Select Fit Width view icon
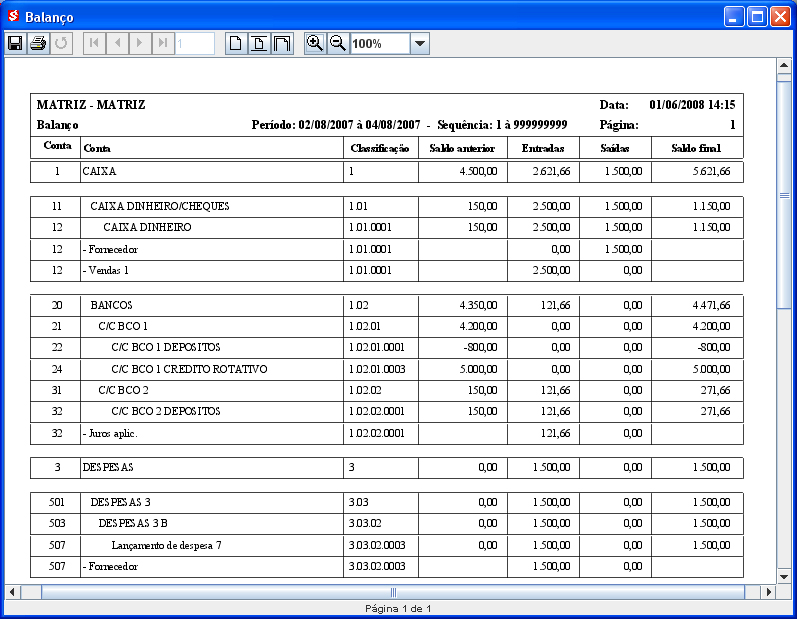Viewport: 797px width, 619px height. point(282,43)
